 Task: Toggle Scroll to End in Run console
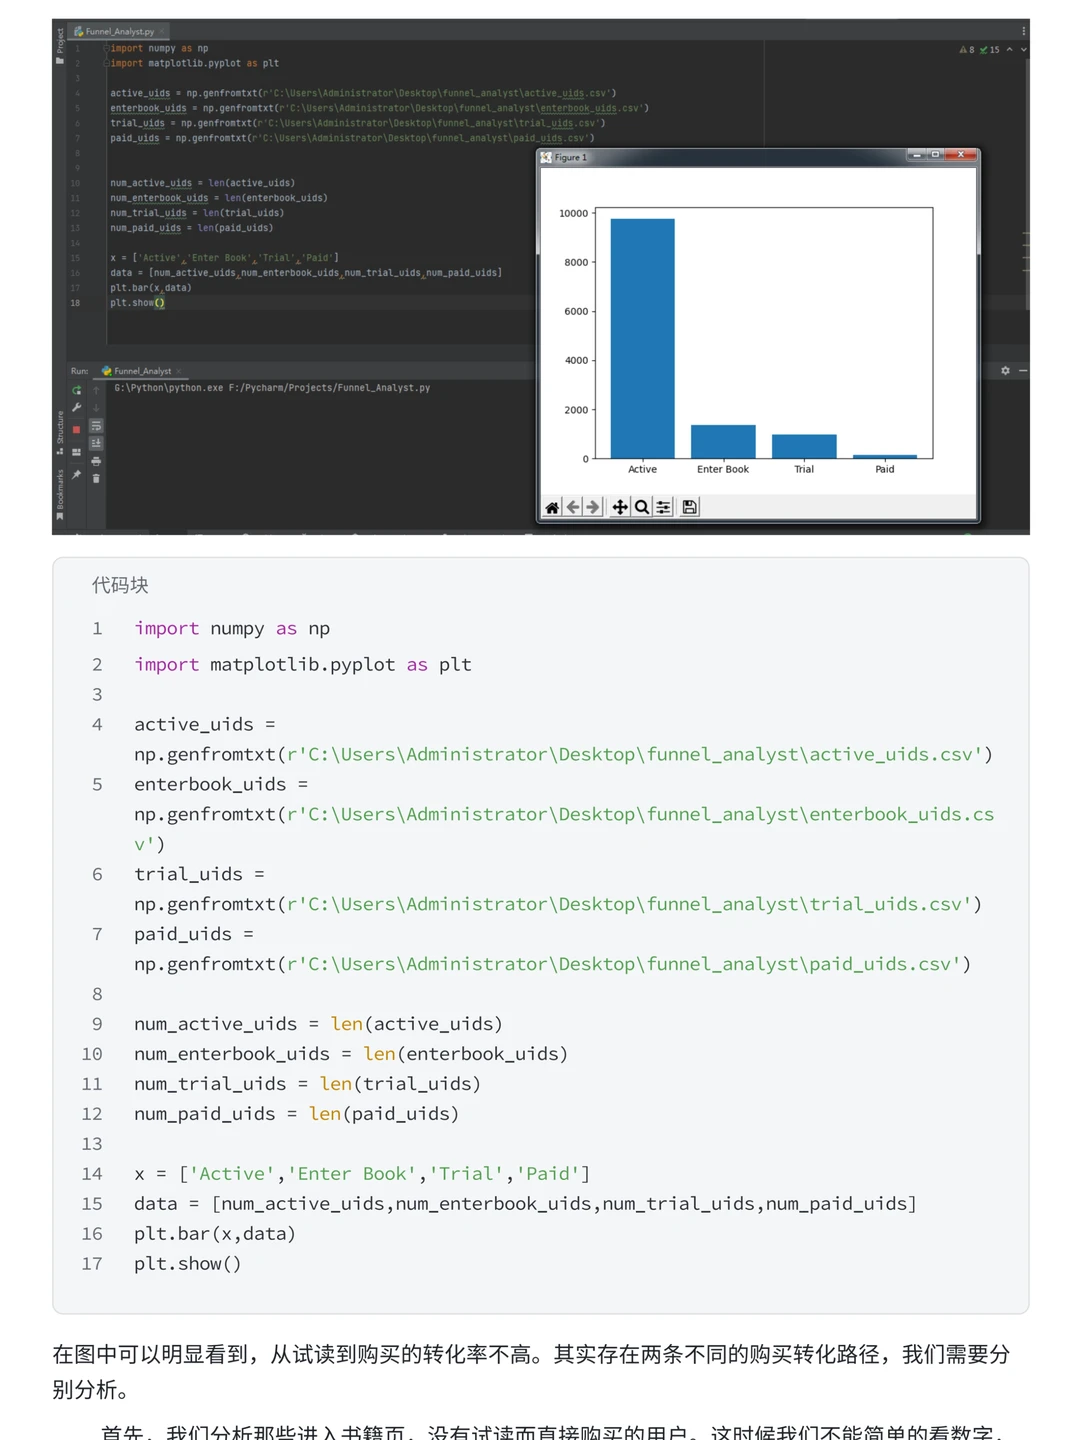(x=96, y=443)
